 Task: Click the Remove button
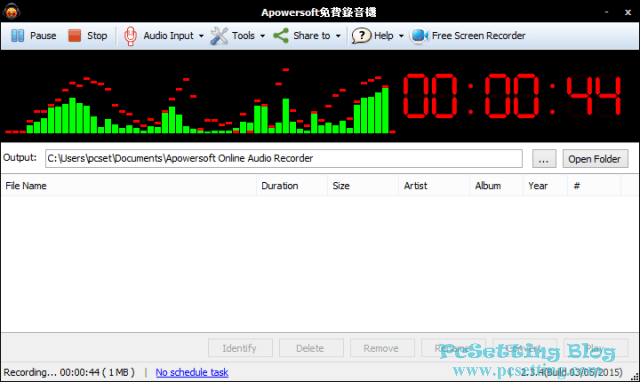tap(382, 348)
